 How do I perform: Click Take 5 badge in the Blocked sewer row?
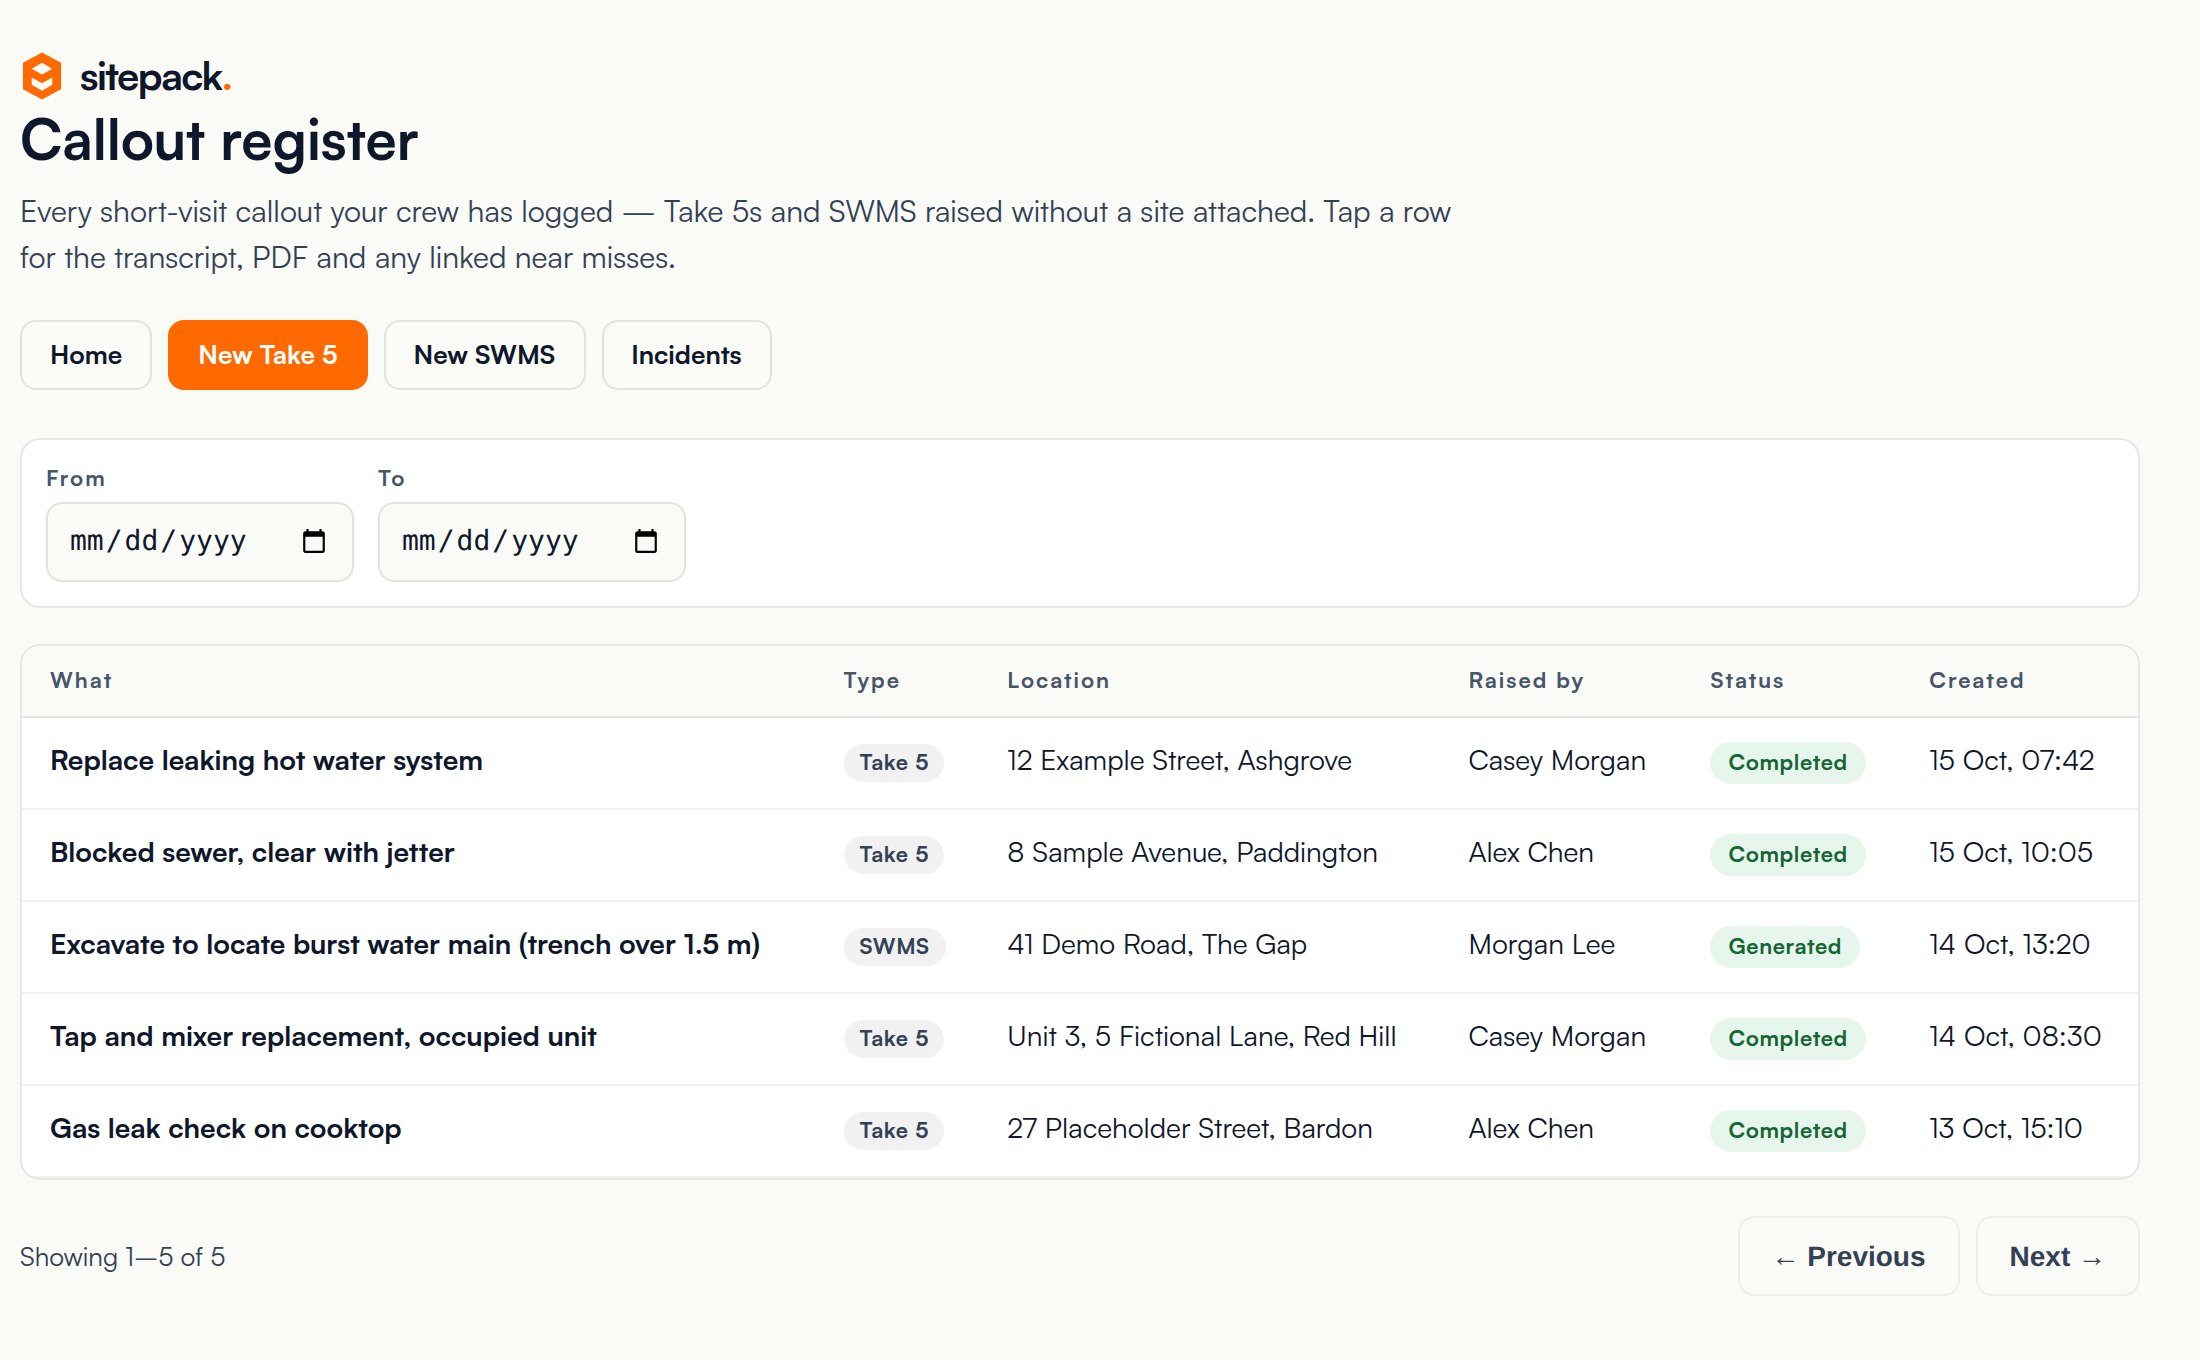(894, 854)
